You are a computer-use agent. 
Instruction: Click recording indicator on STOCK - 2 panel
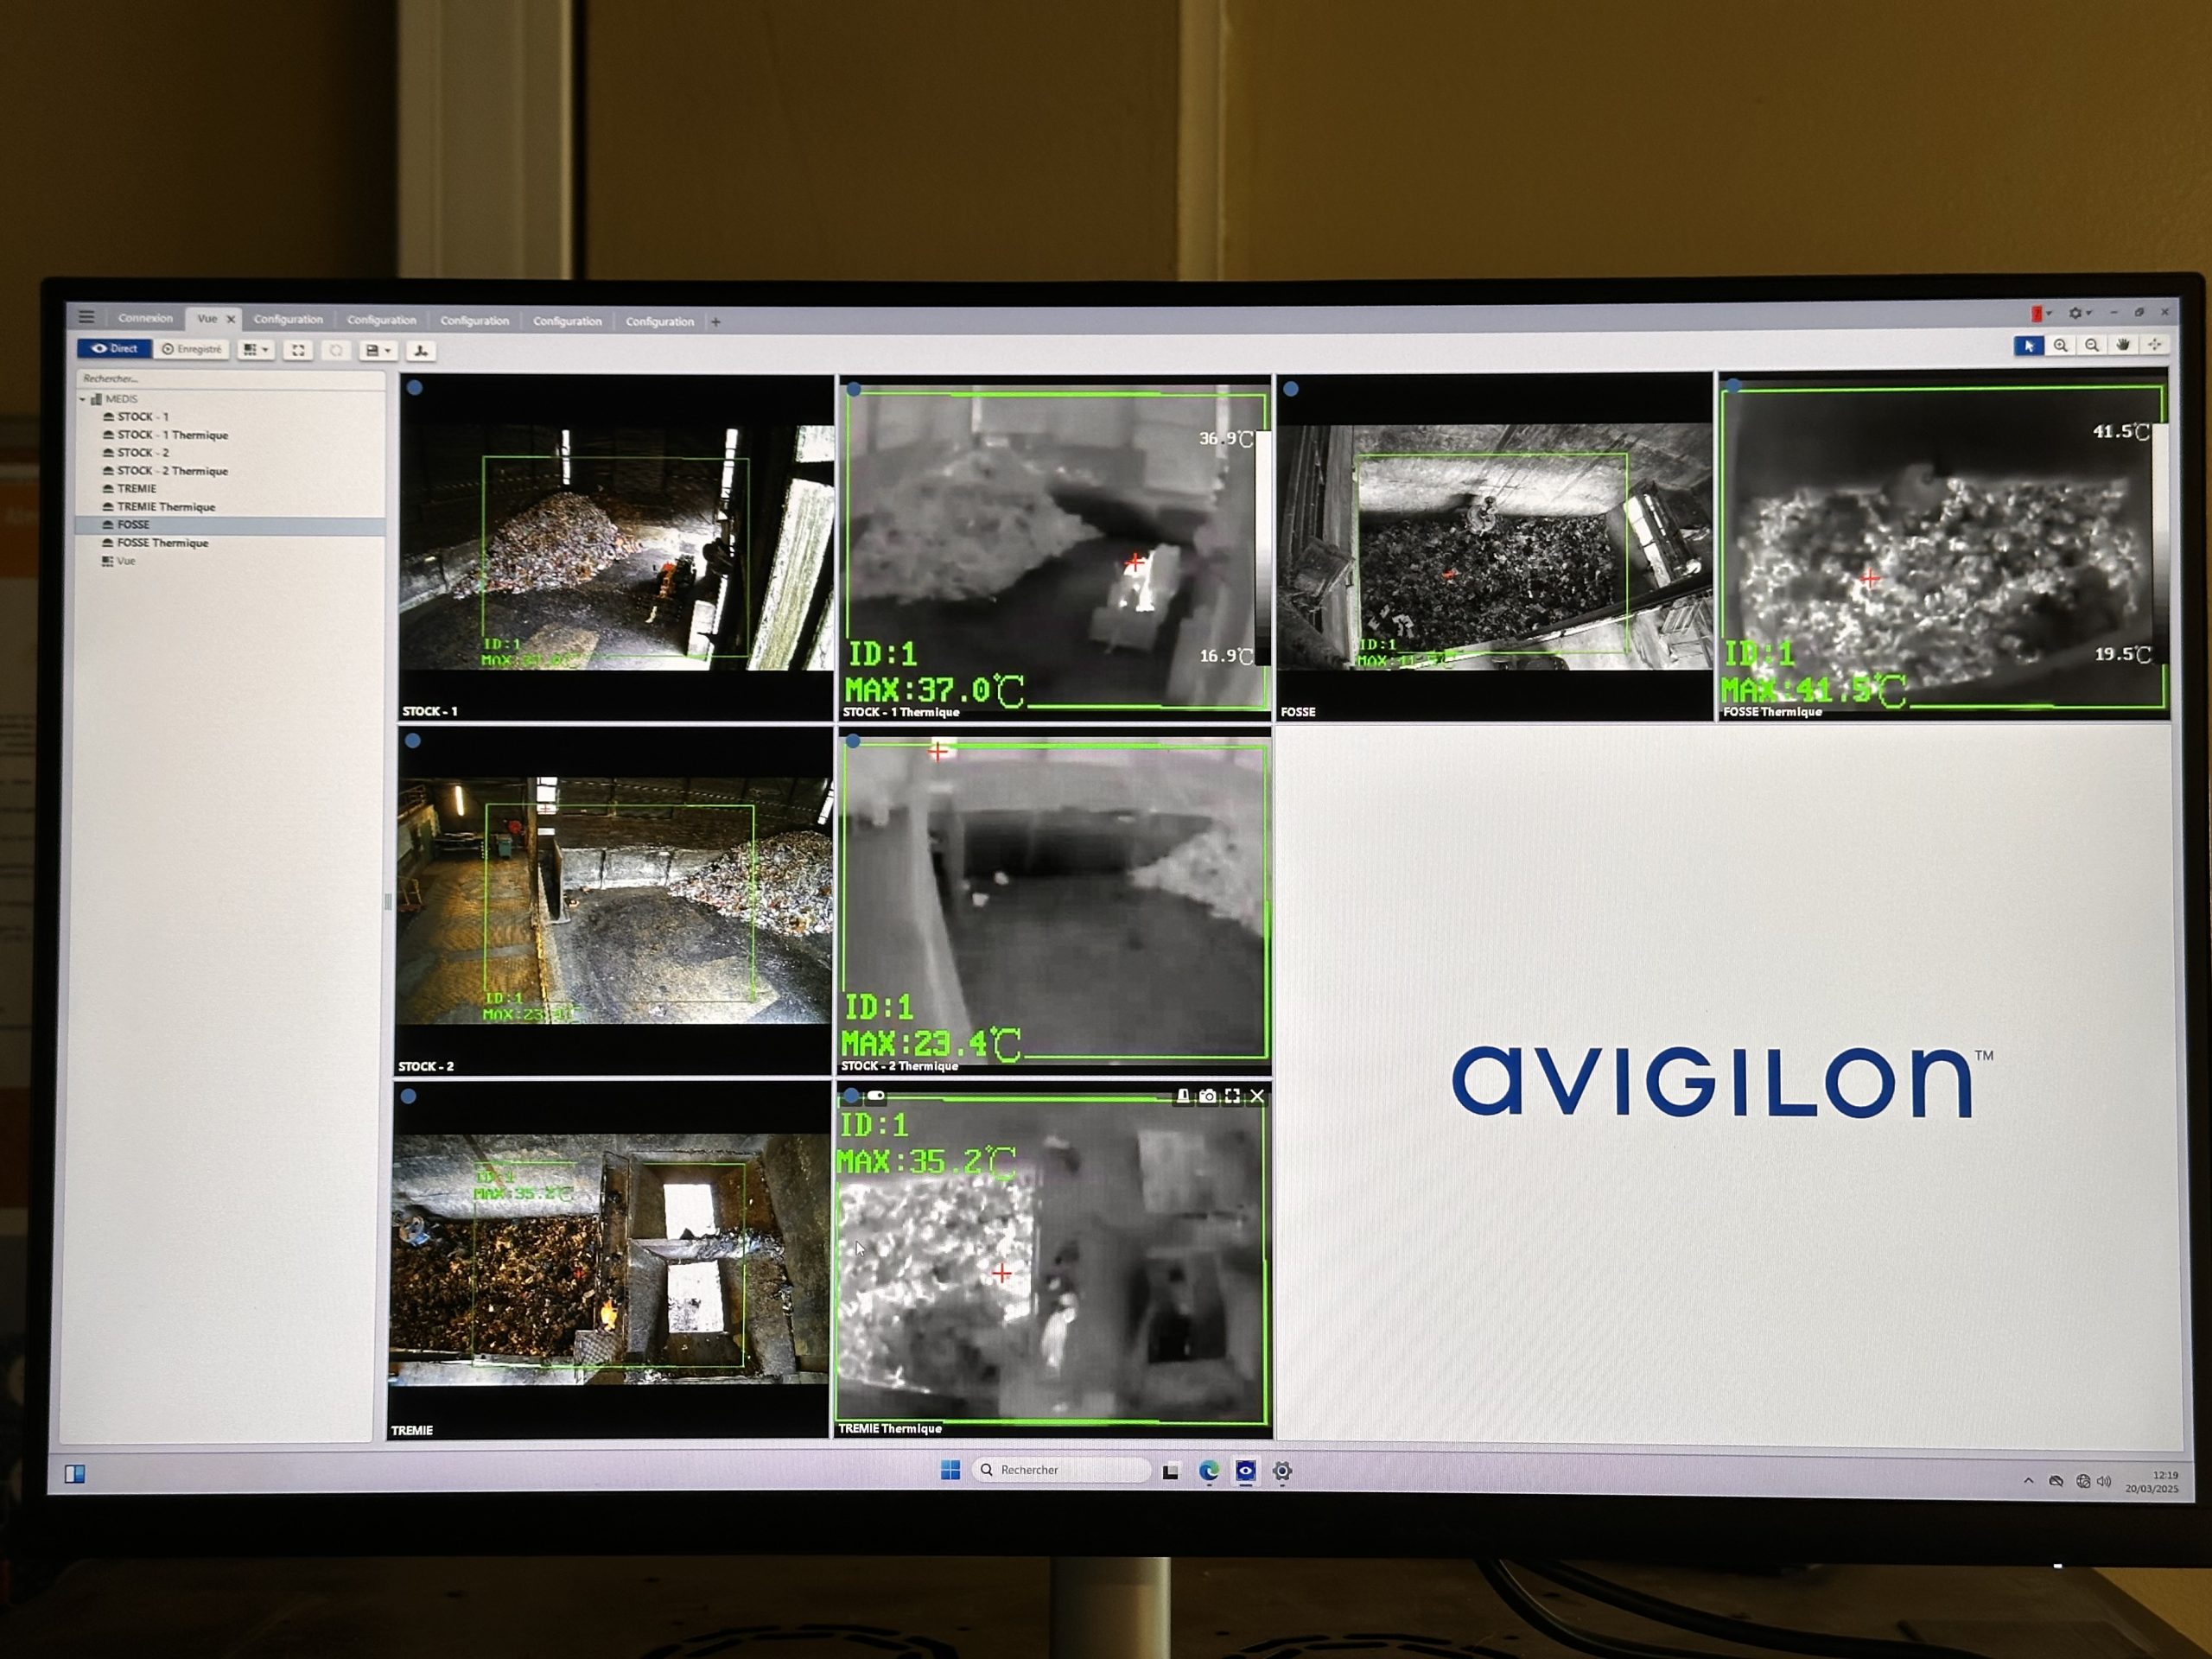point(412,741)
